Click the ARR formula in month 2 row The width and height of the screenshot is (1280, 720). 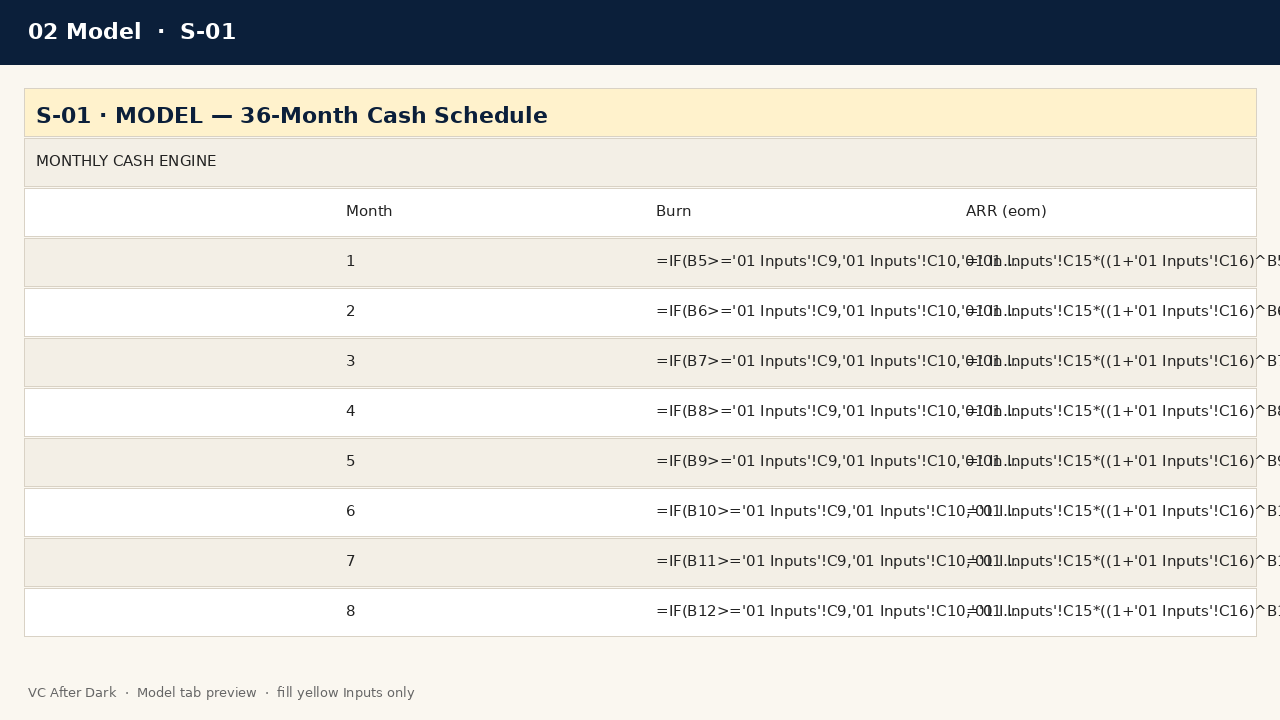pyautogui.click(x=1105, y=312)
